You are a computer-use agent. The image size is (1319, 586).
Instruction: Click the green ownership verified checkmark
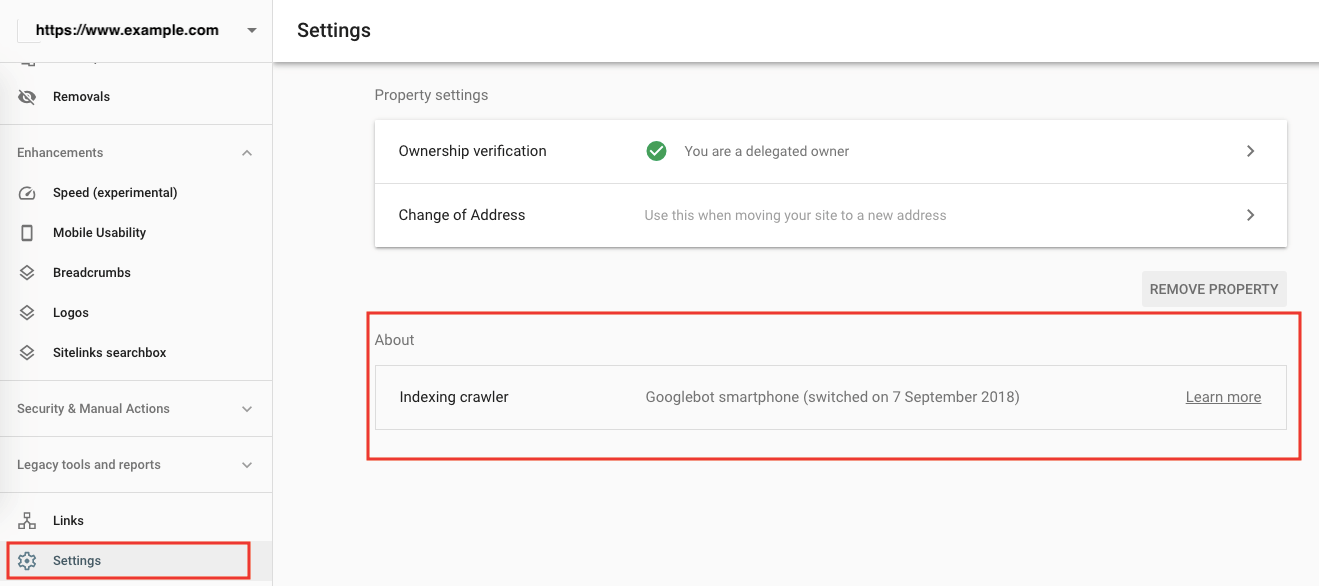(x=656, y=151)
